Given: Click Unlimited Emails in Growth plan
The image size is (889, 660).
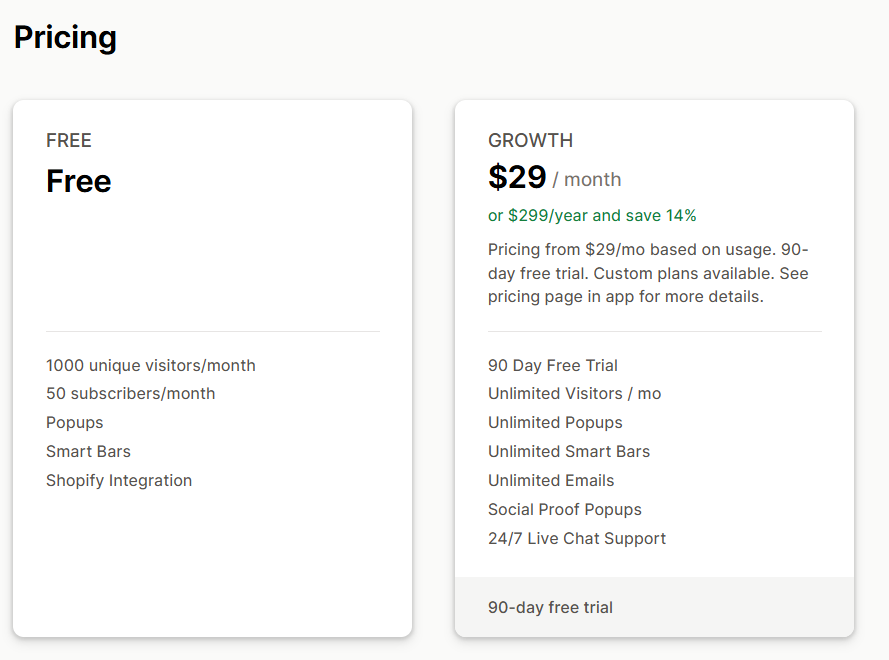Looking at the screenshot, I should [551, 481].
